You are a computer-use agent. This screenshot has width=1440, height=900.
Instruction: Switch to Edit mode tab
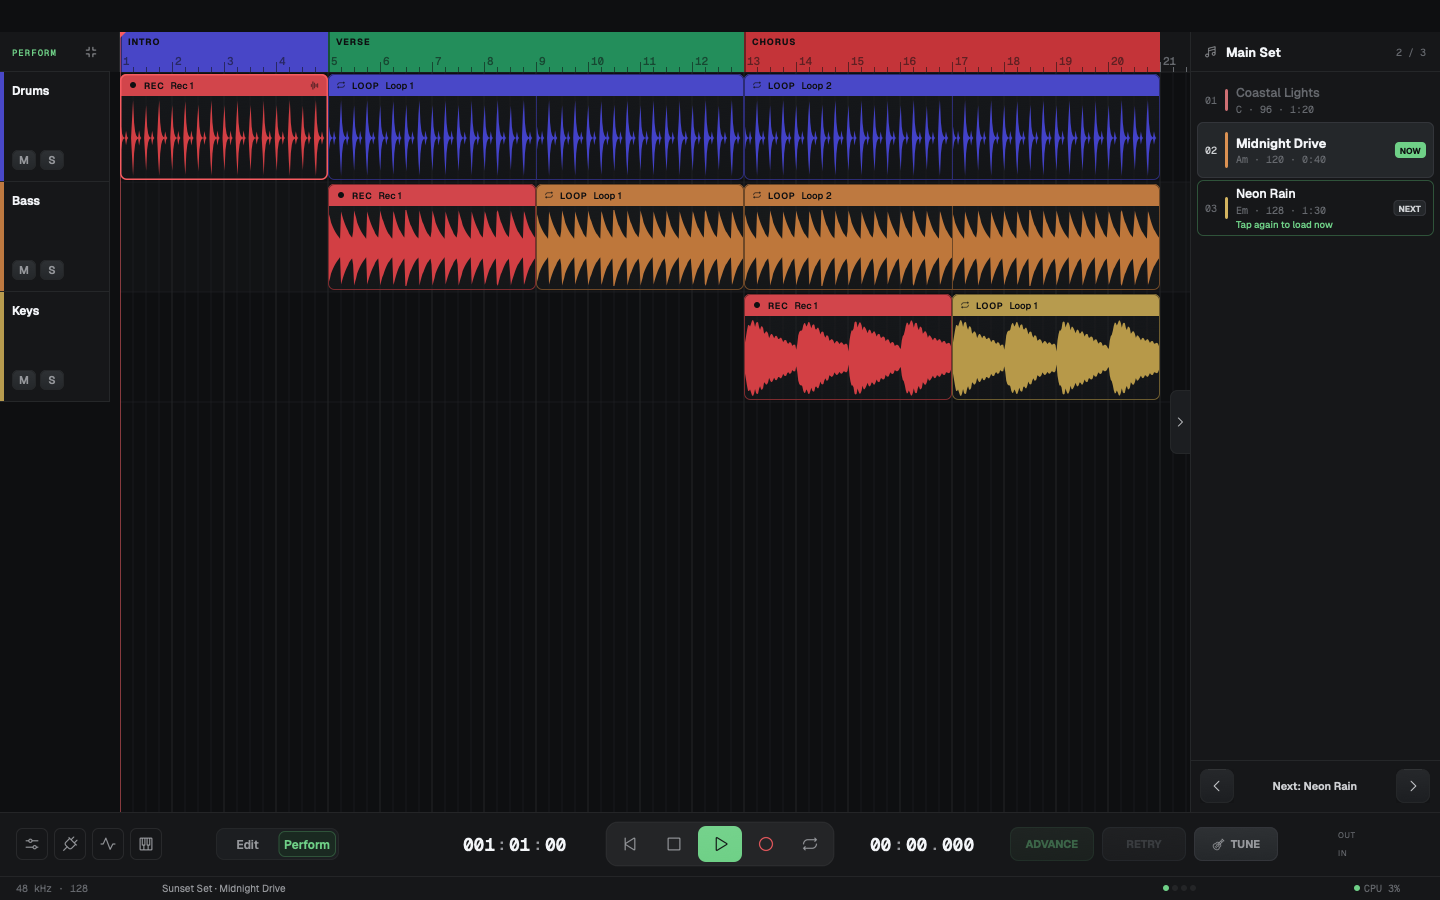tap(248, 844)
